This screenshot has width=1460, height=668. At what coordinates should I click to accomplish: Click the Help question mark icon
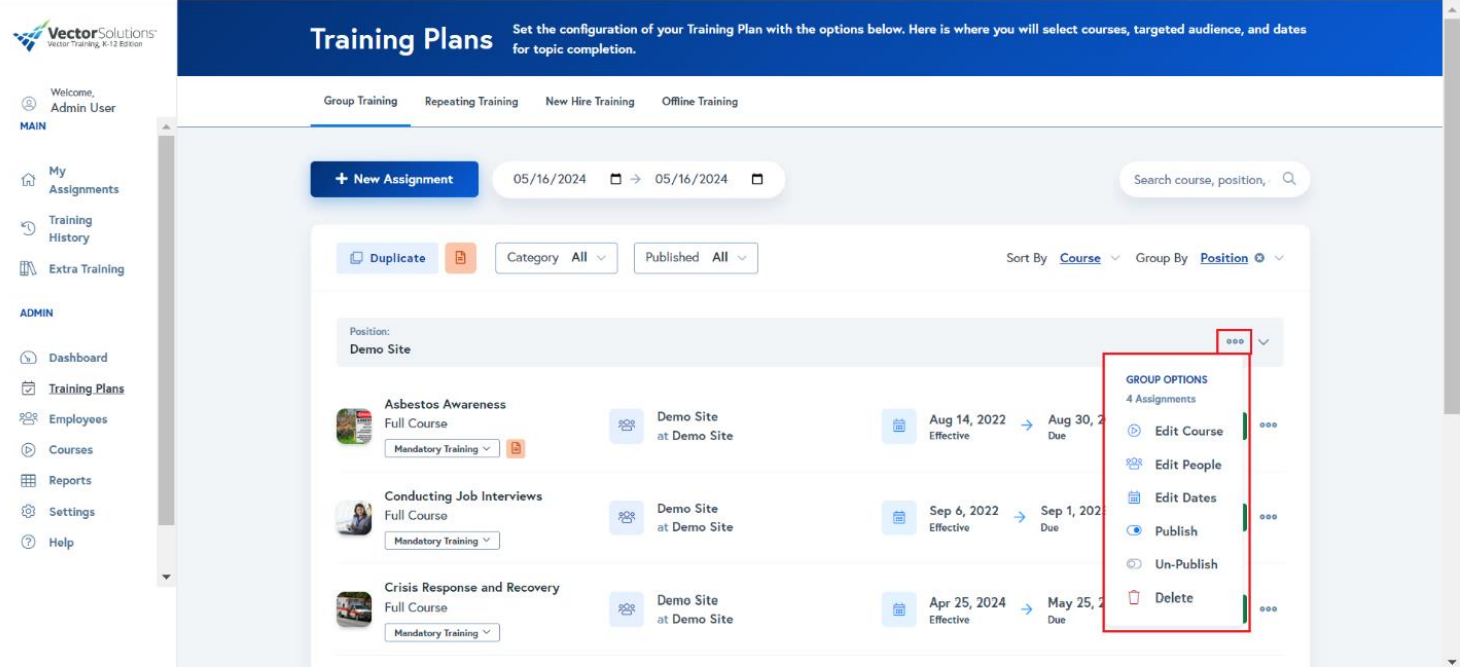click(x=62, y=542)
